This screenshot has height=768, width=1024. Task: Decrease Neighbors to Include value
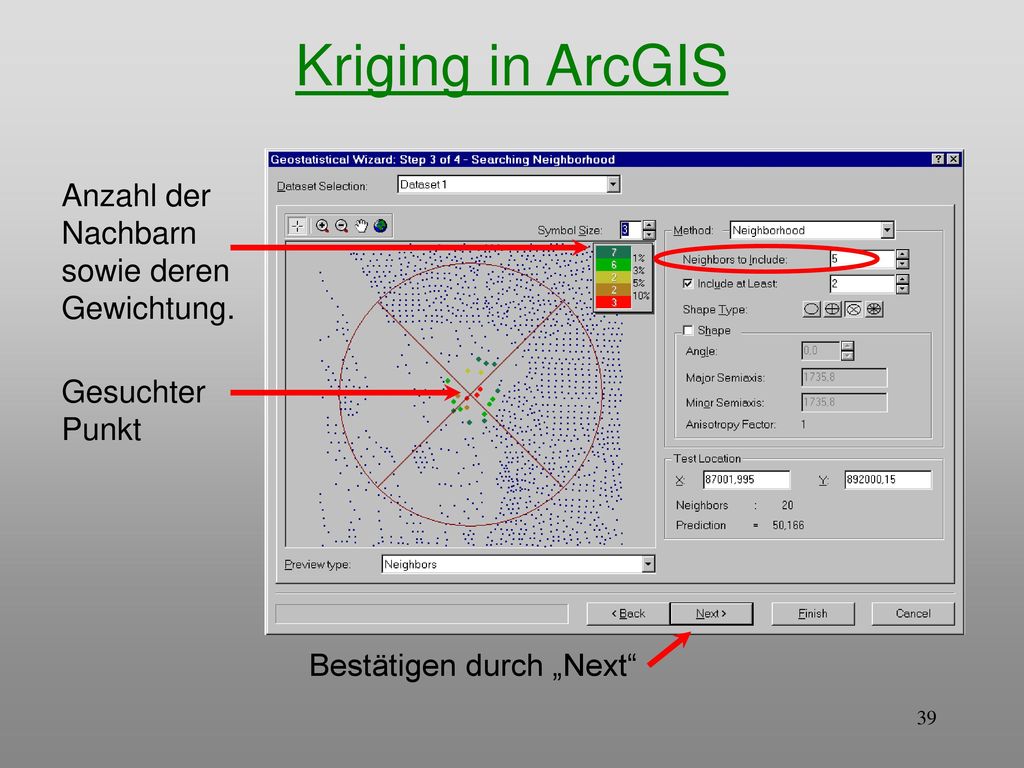pyautogui.click(x=903, y=264)
